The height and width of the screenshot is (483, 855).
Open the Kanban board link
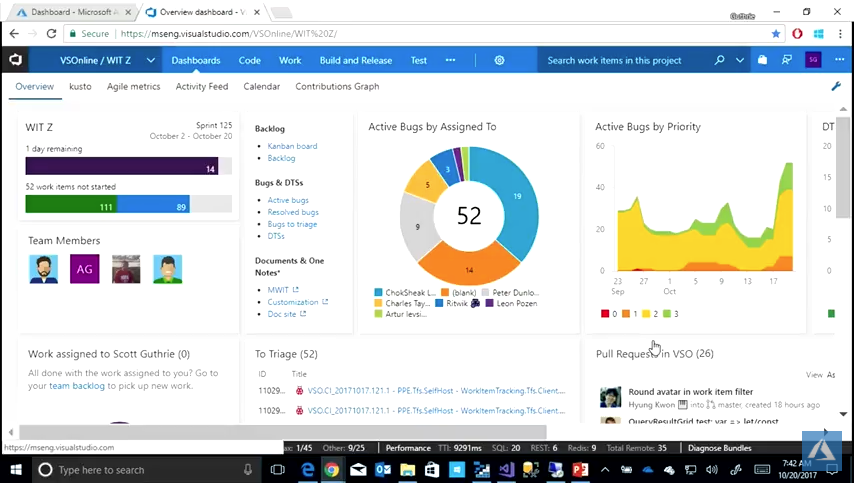point(292,146)
